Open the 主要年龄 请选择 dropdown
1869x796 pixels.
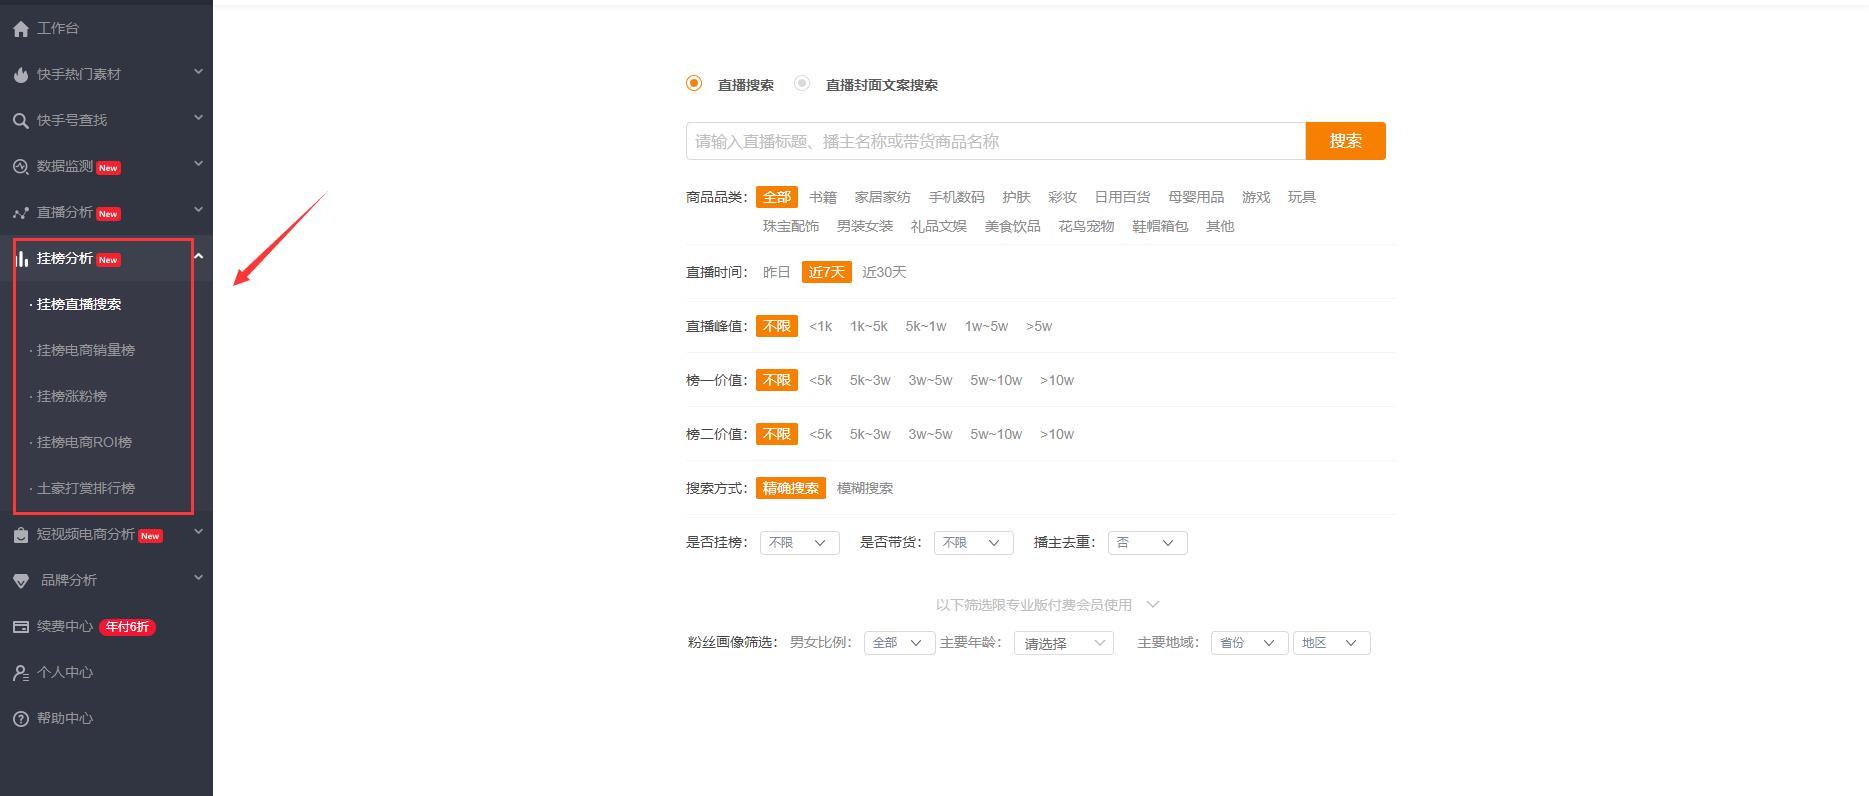pyautogui.click(x=1064, y=643)
